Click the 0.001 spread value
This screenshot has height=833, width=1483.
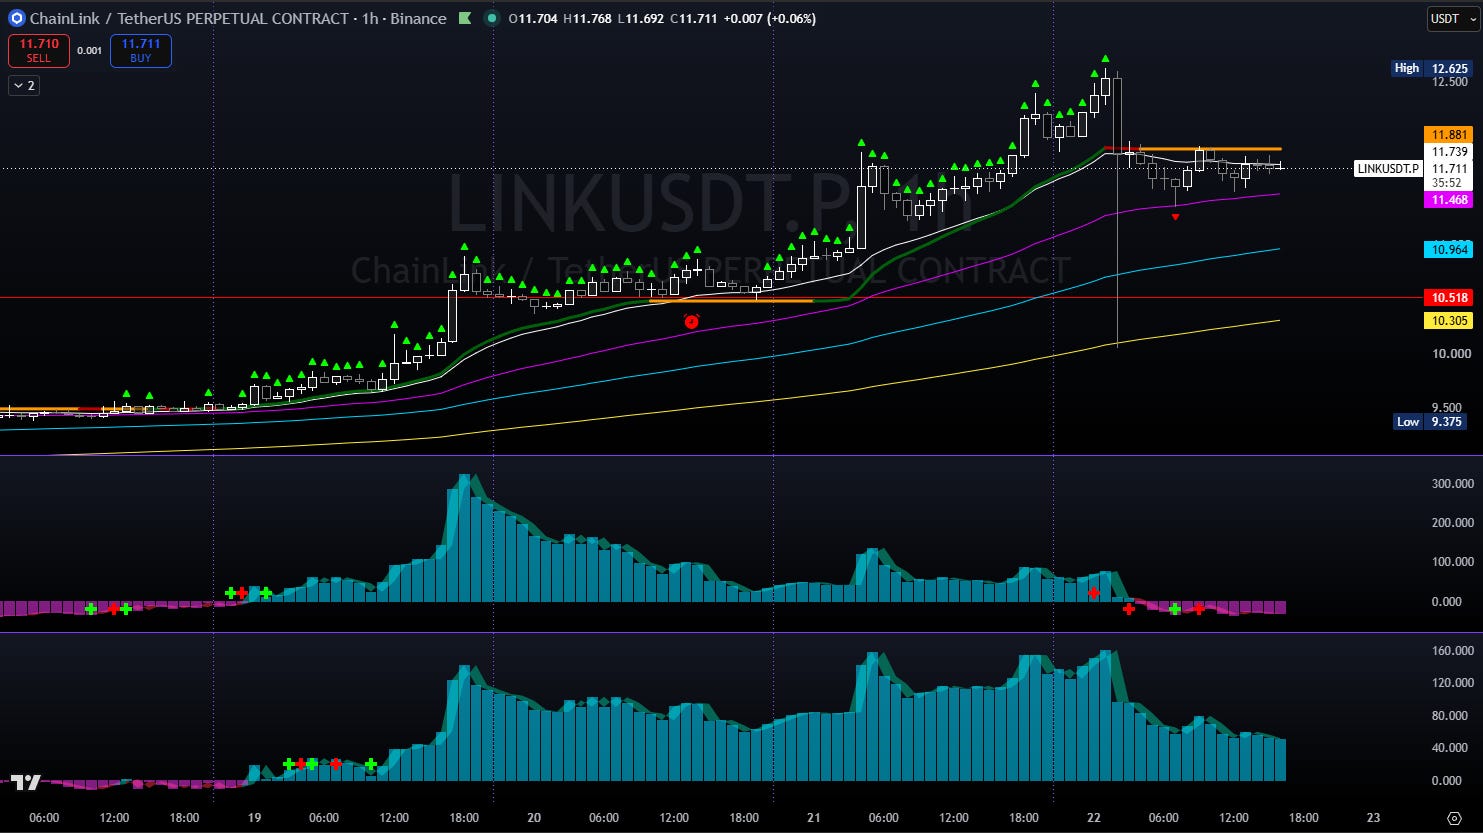click(x=90, y=51)
